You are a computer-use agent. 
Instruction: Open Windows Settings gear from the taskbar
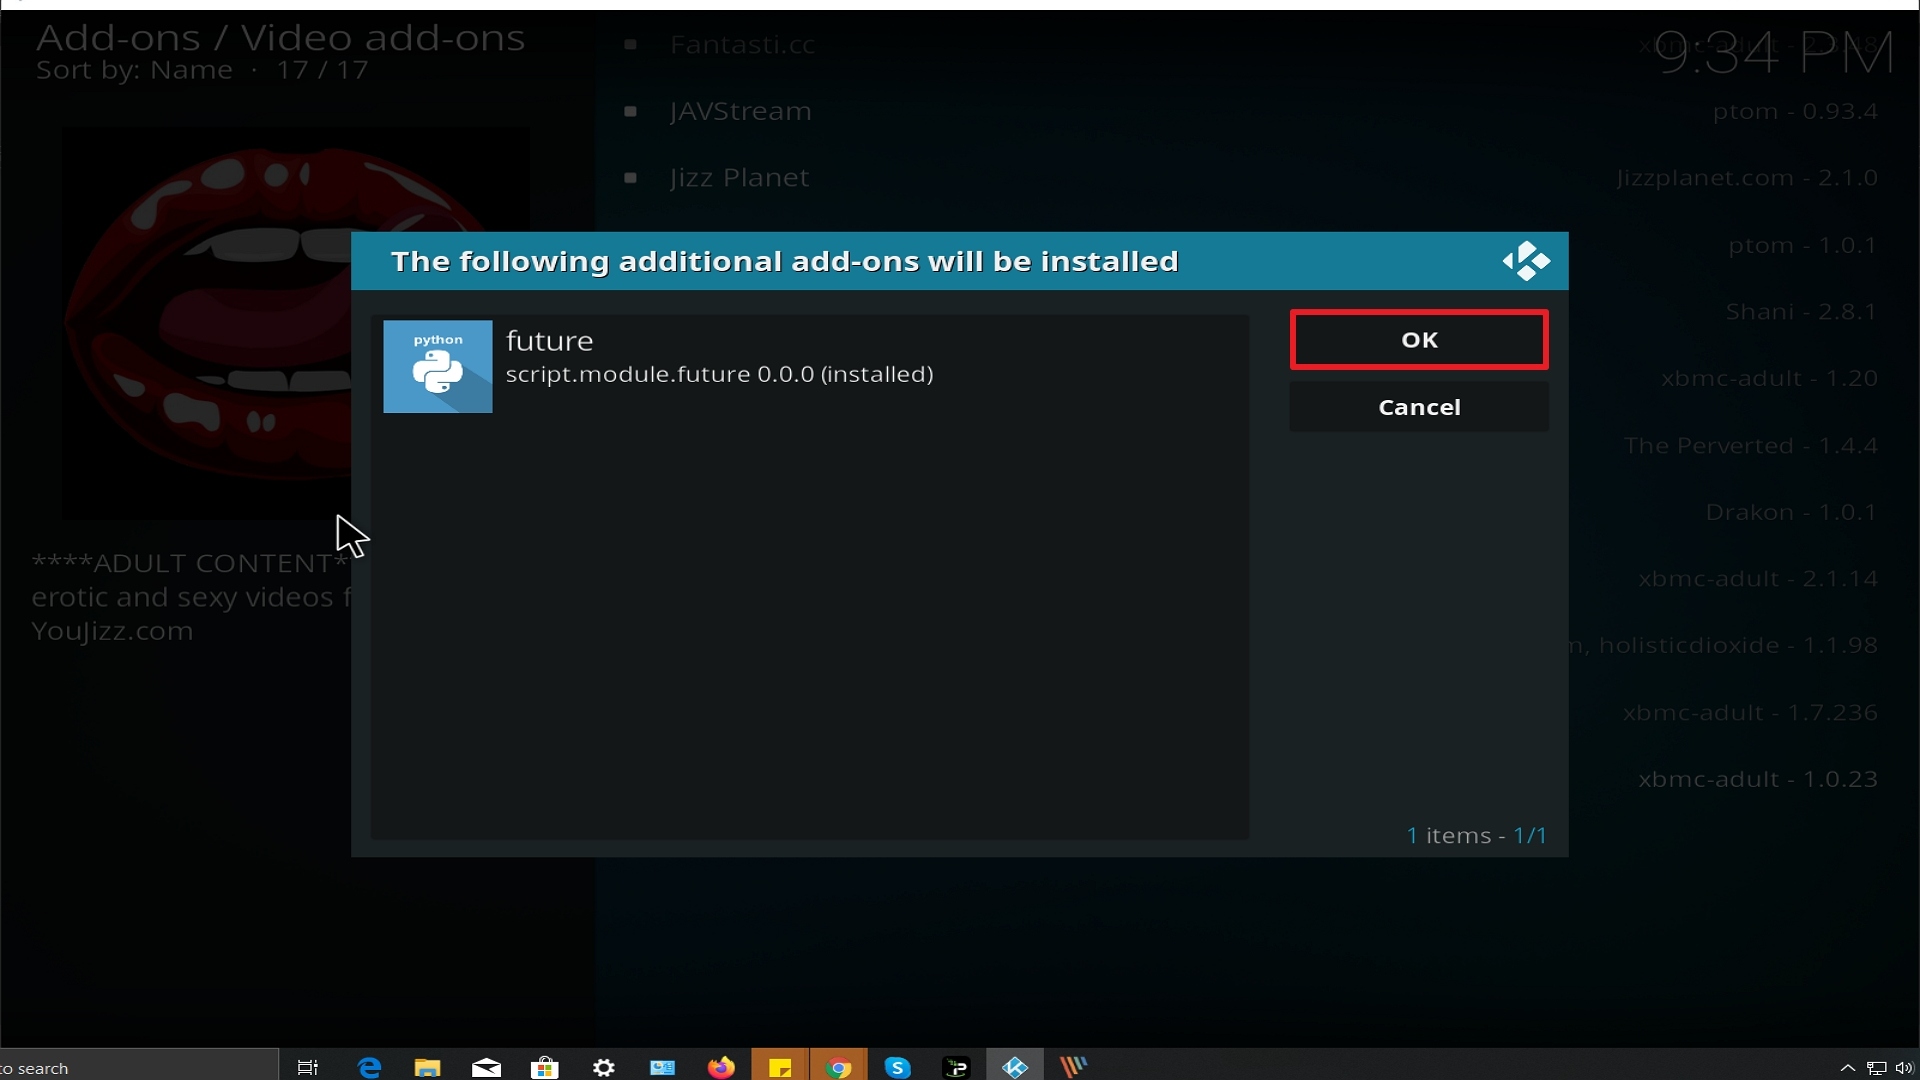pos(604,1067)
